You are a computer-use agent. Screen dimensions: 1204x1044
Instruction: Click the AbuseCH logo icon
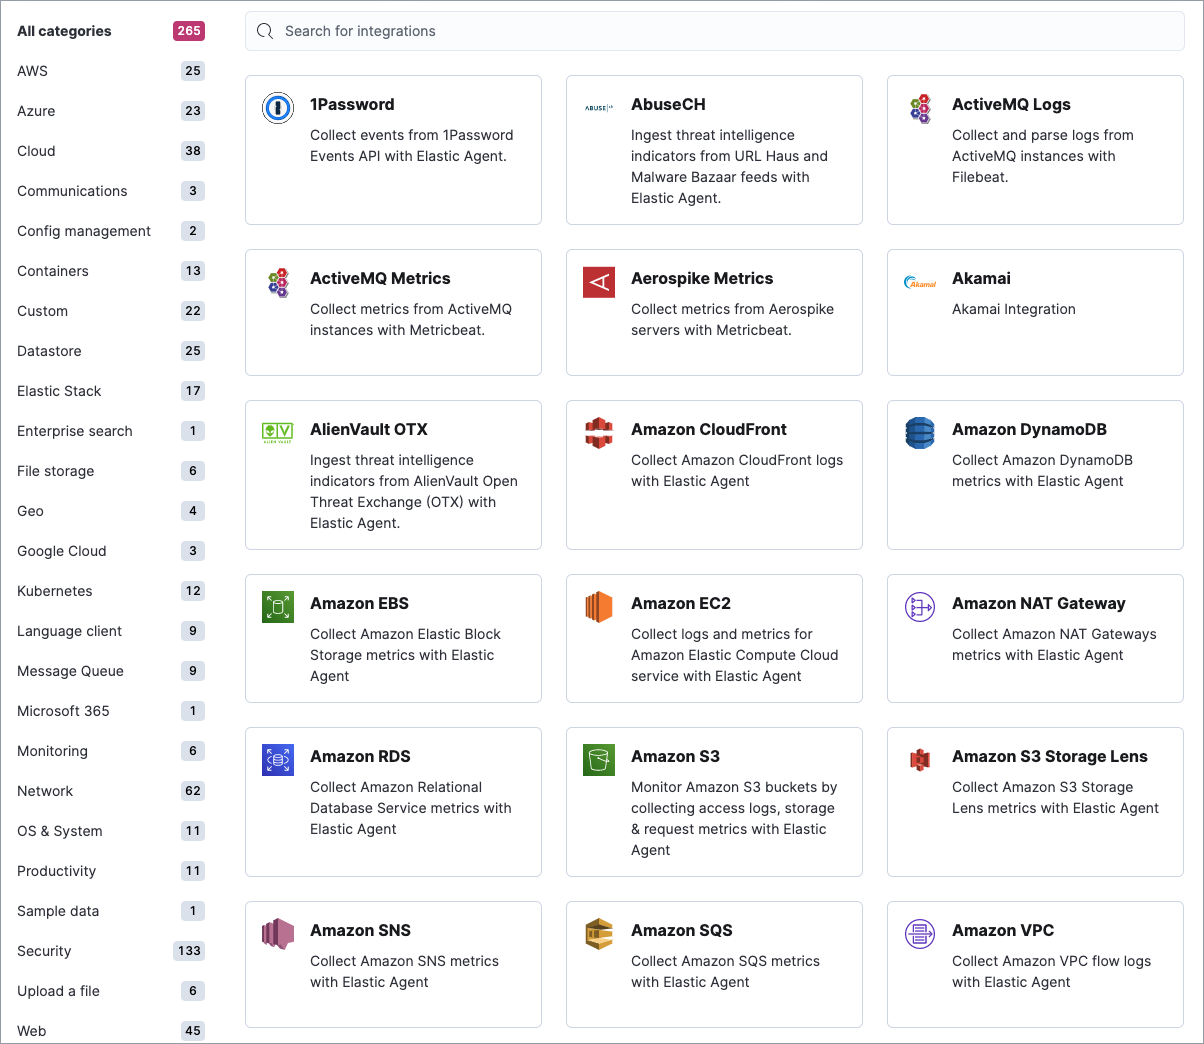(599, 108)
